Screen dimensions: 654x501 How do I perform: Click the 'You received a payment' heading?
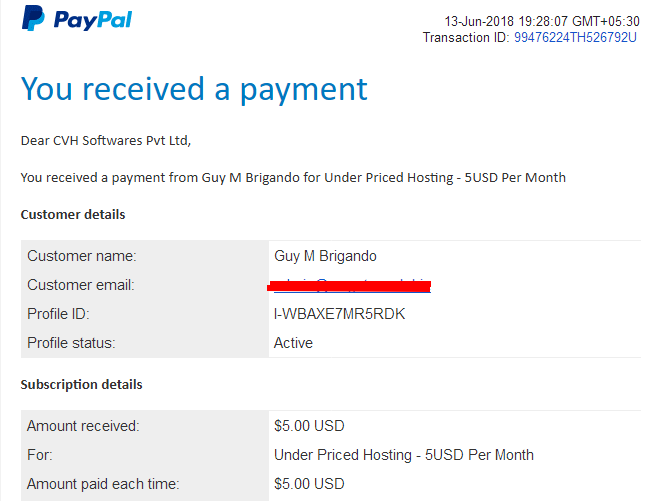point(194,89)
